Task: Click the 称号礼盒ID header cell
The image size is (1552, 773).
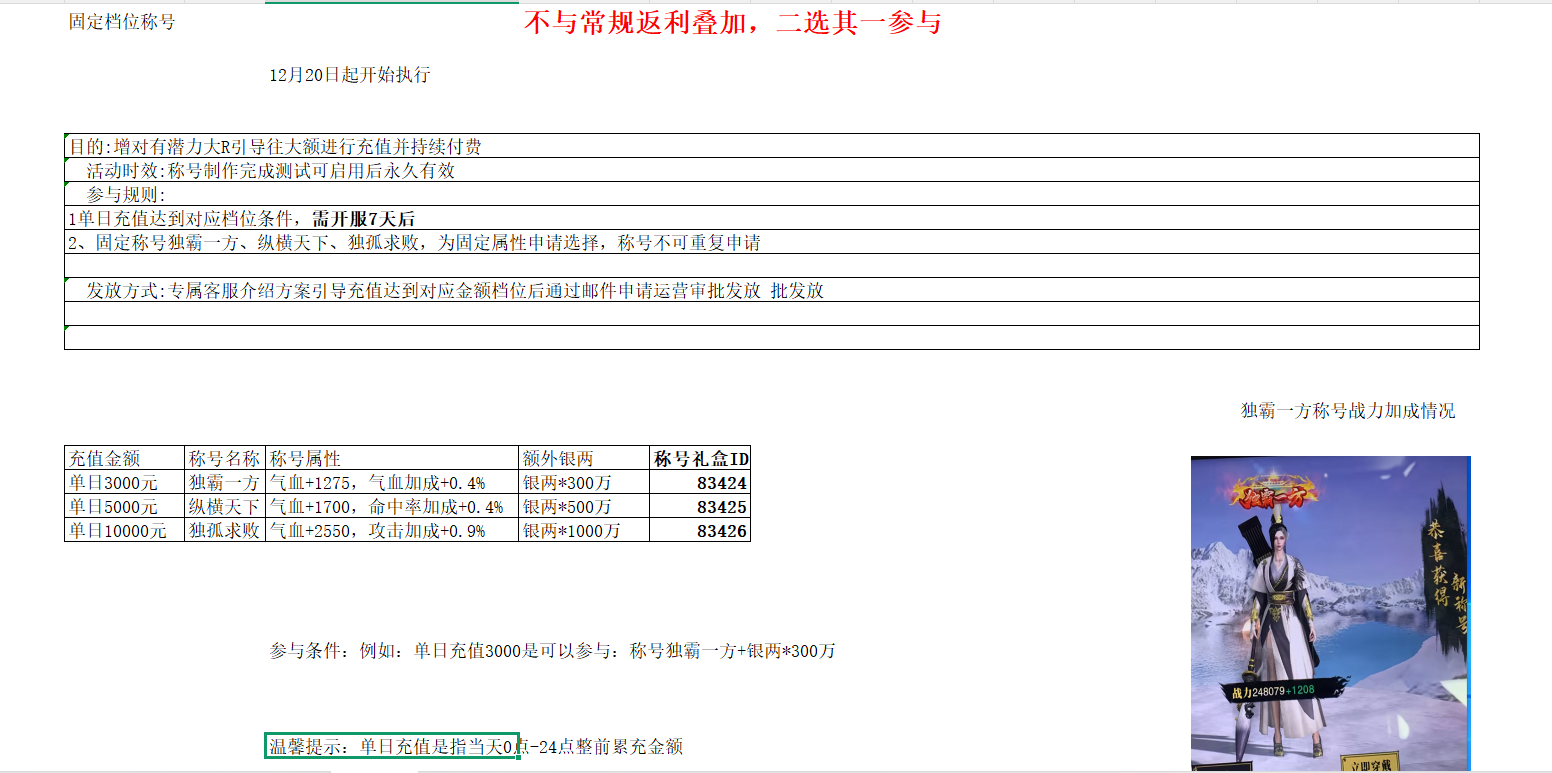Action: coord(700,459)
